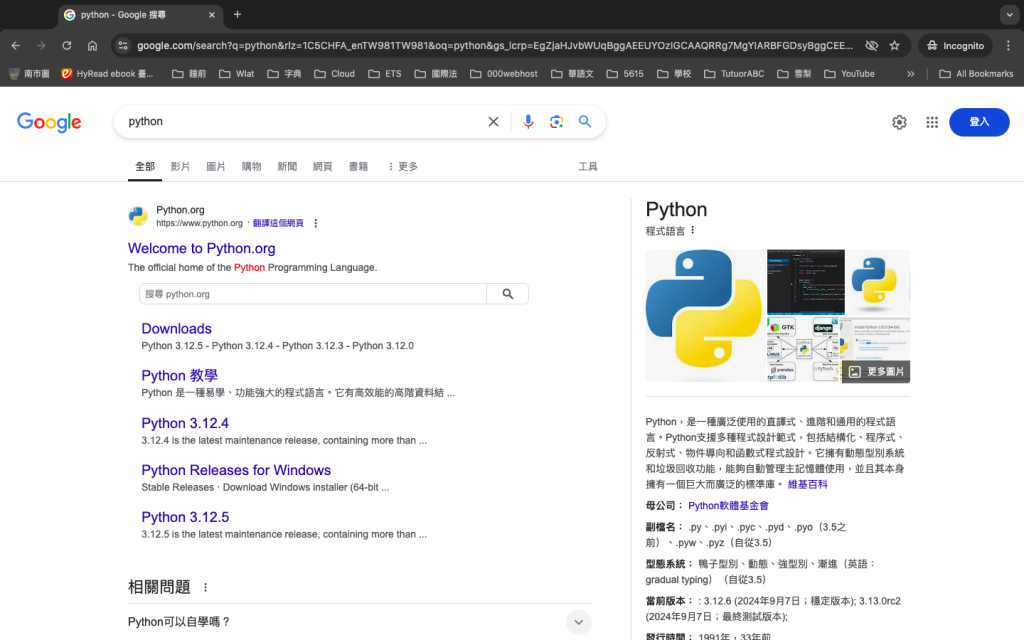Image resolution: width=1024 pixels, height=640 pixels.
Task: Click the browser back arrow
Action: point(16,46)
